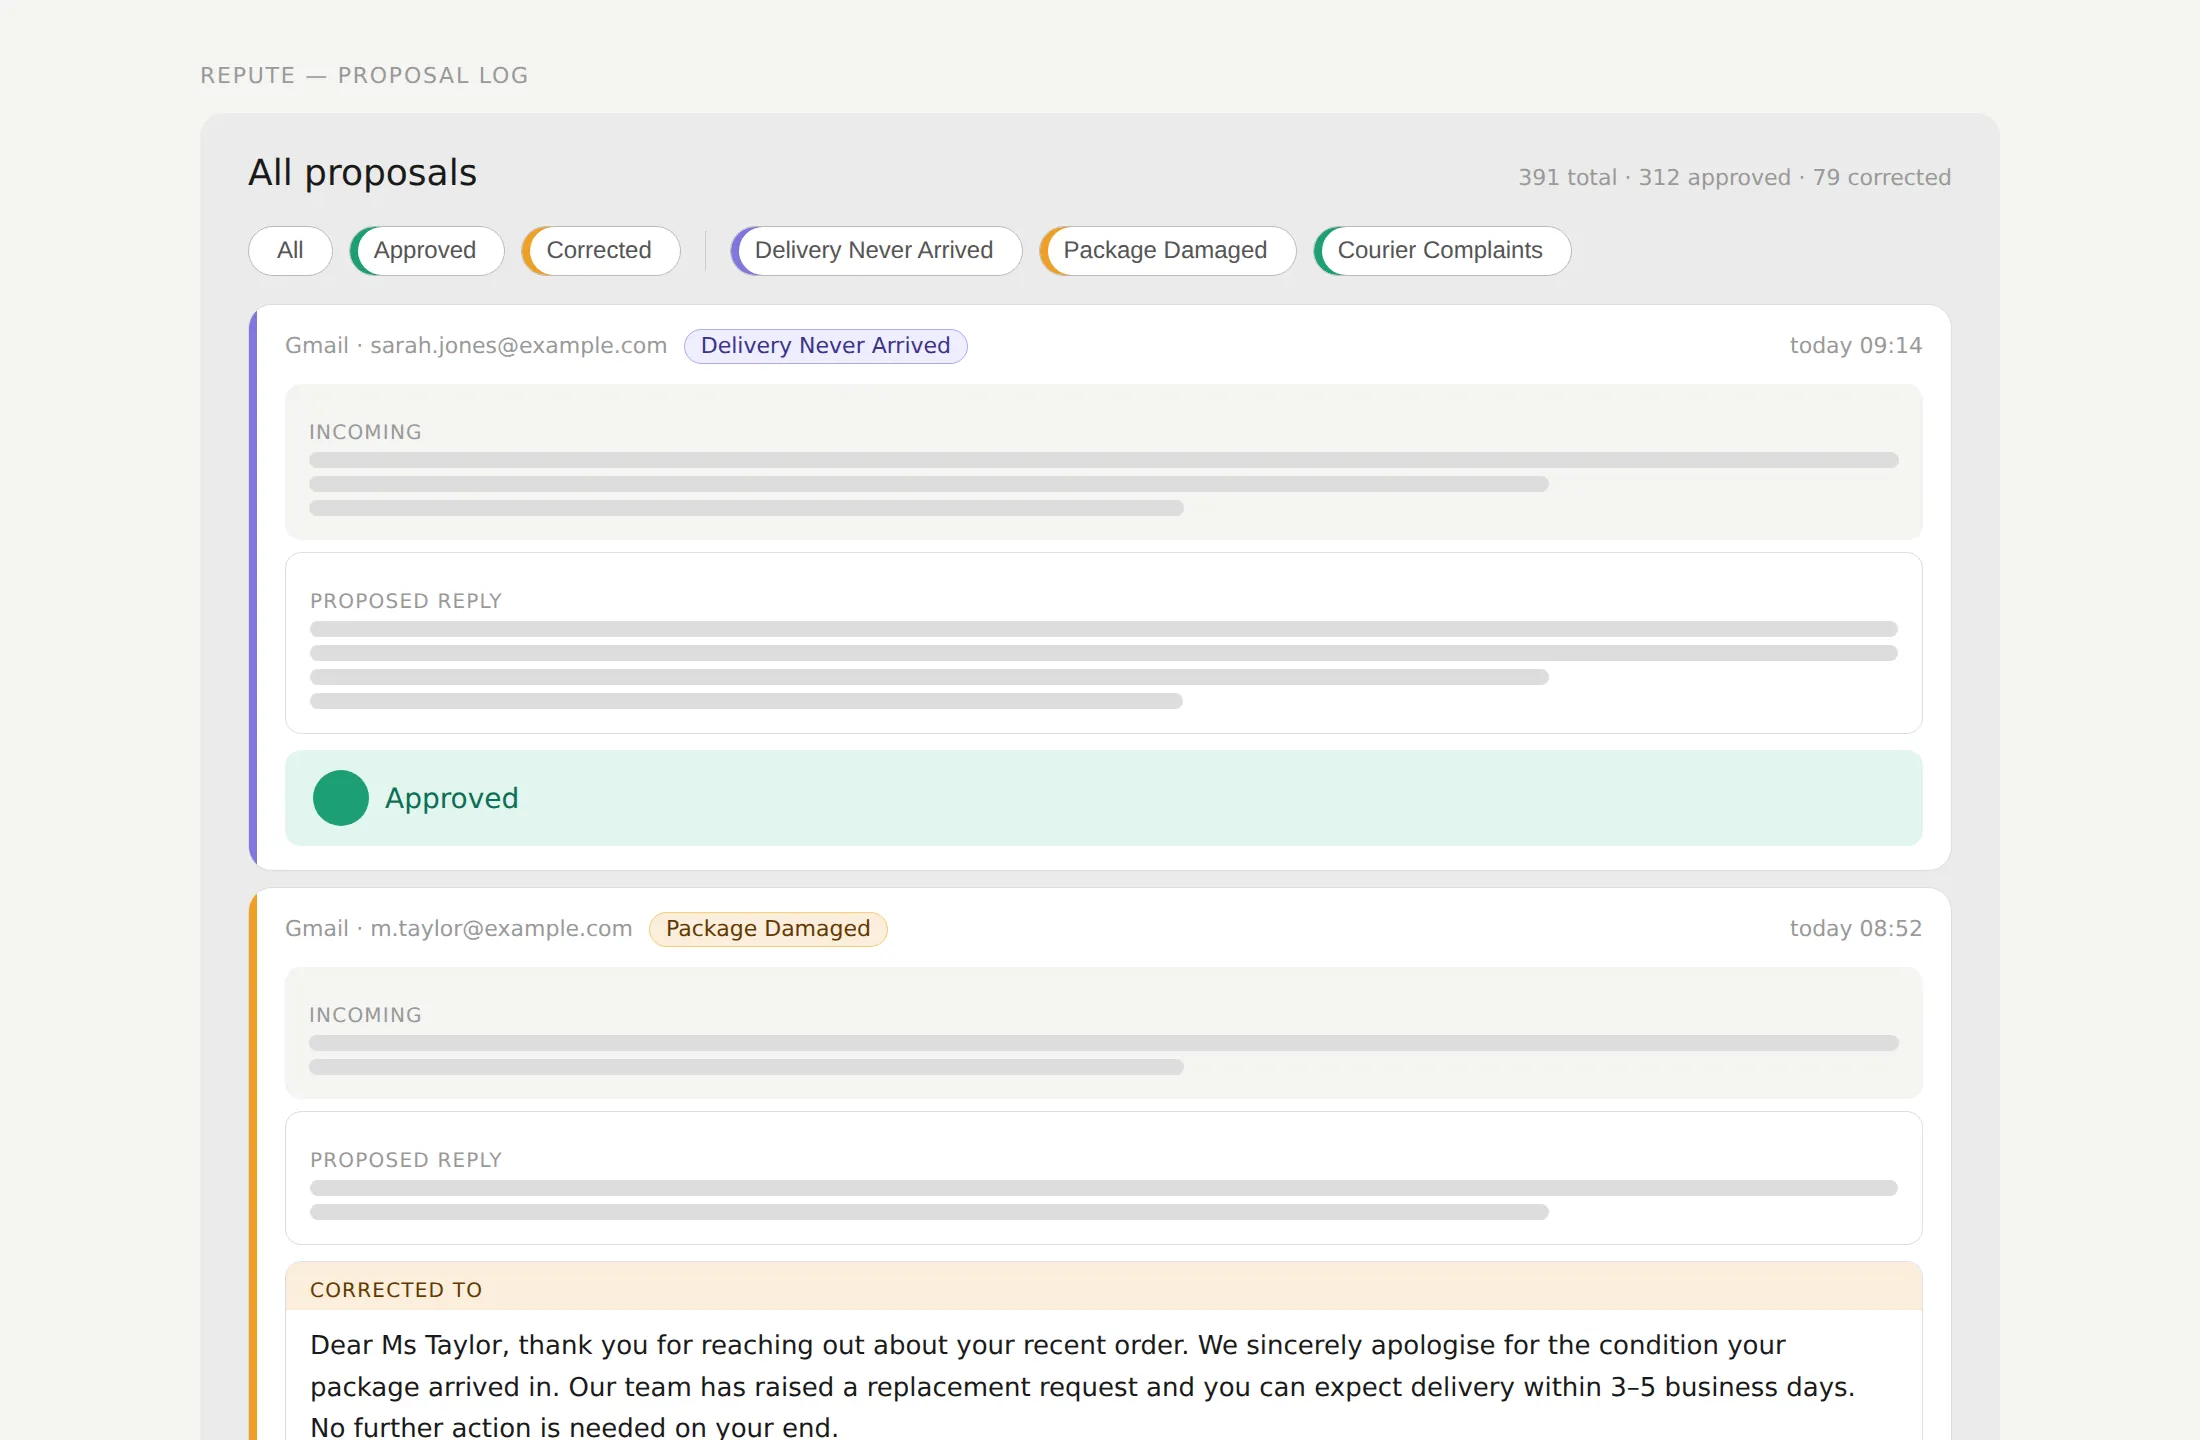
Task: Open the PROPOSED REPLY block in m.taylor's card
Action: (x=1104, y=1178)
